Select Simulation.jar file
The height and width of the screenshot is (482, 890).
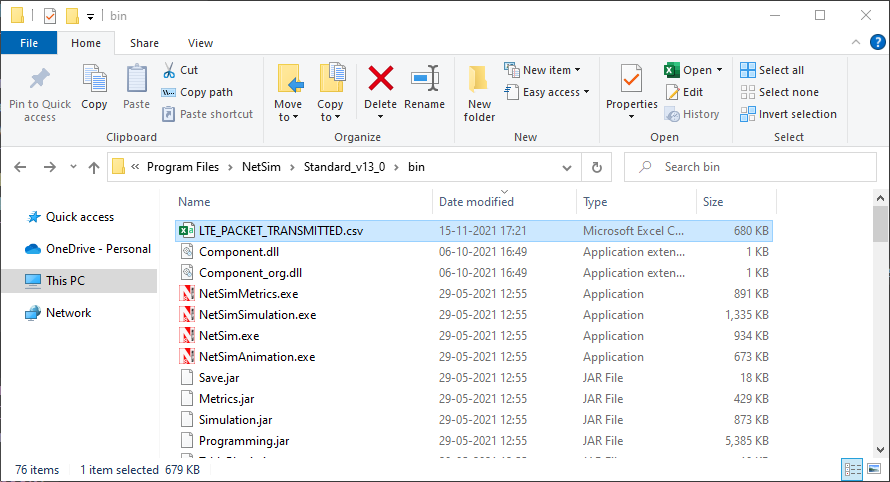(474, 420)
